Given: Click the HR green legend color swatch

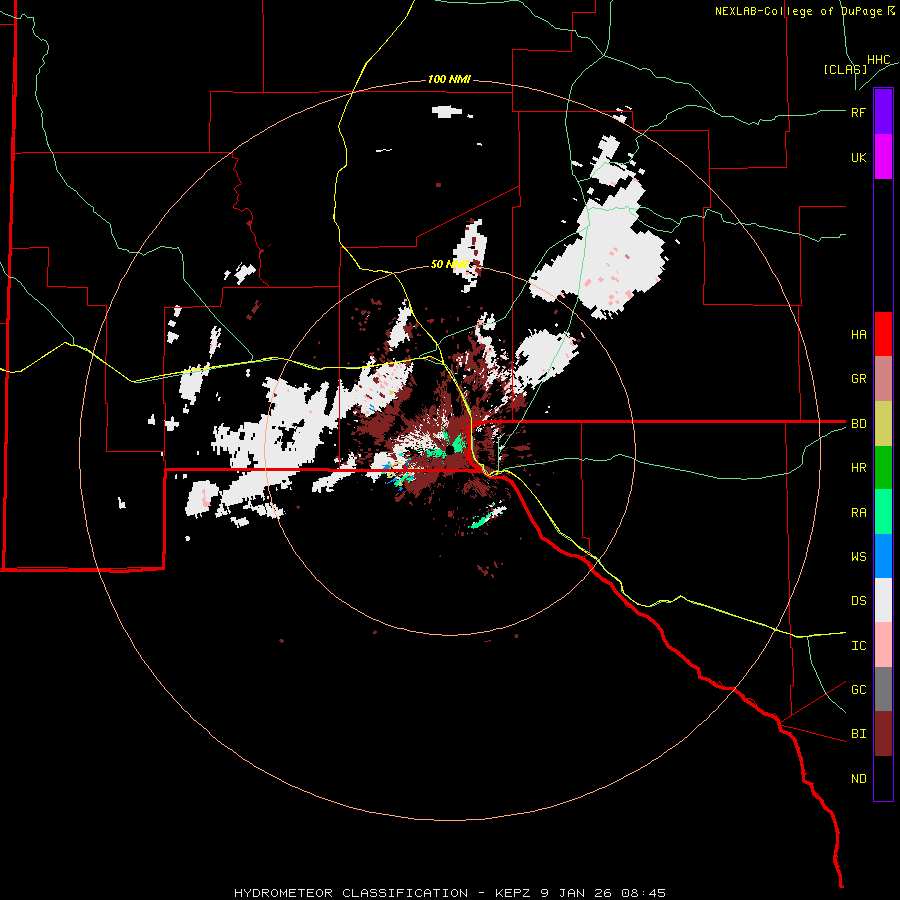Looking at the screenshot, I should (x=883, y=468).
